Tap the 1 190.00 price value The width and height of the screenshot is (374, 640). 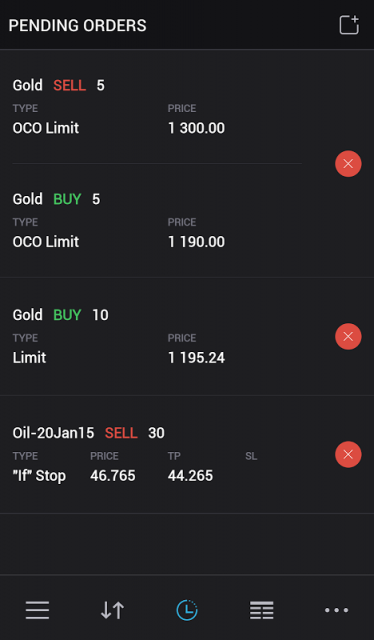pos(196,242)
